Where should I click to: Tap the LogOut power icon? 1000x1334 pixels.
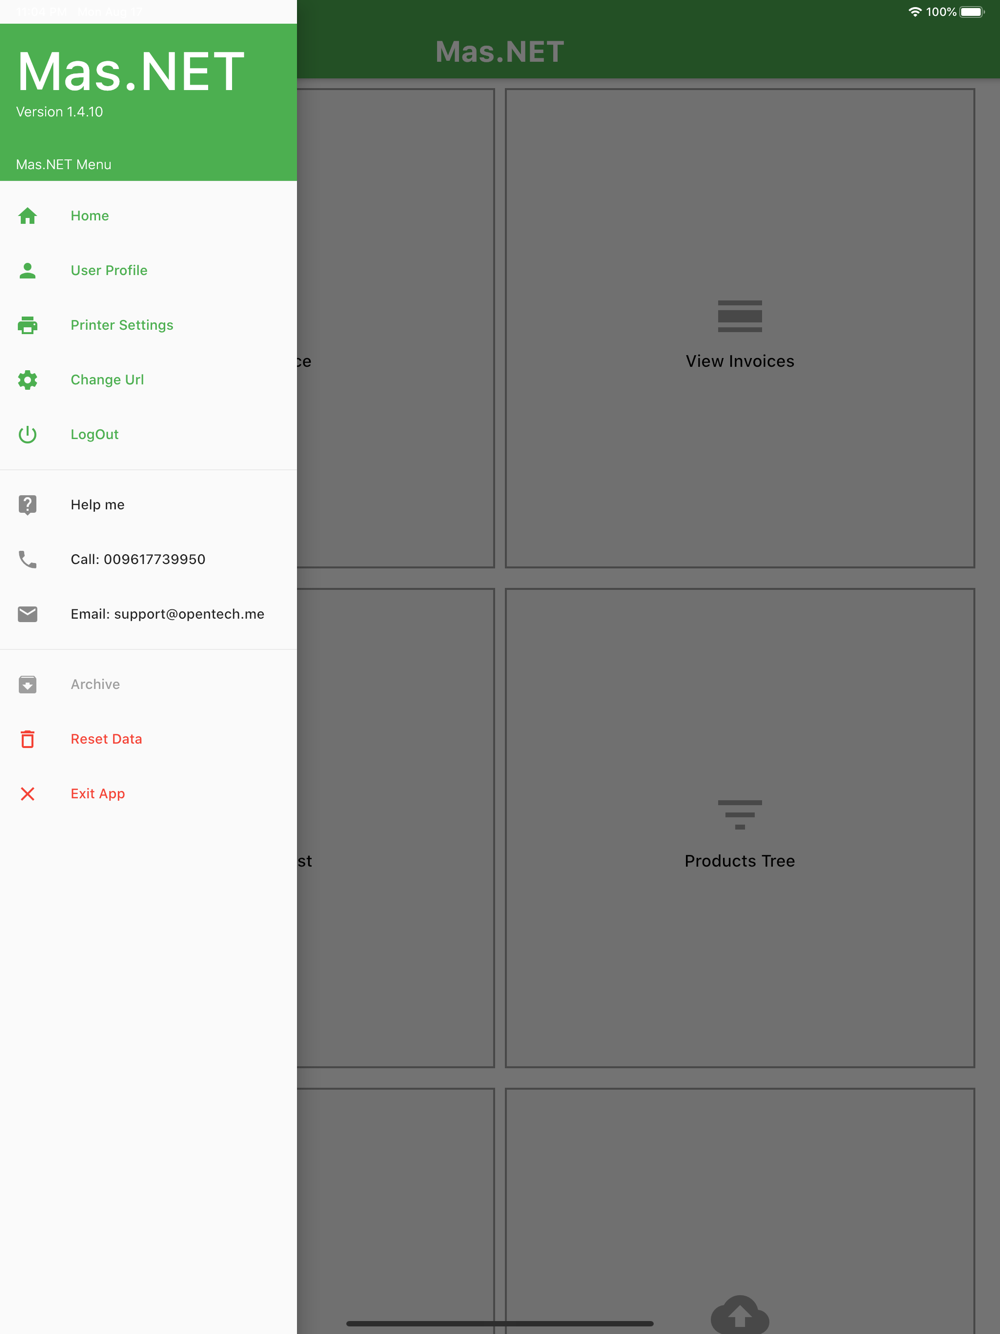click(x=28, y=434)
